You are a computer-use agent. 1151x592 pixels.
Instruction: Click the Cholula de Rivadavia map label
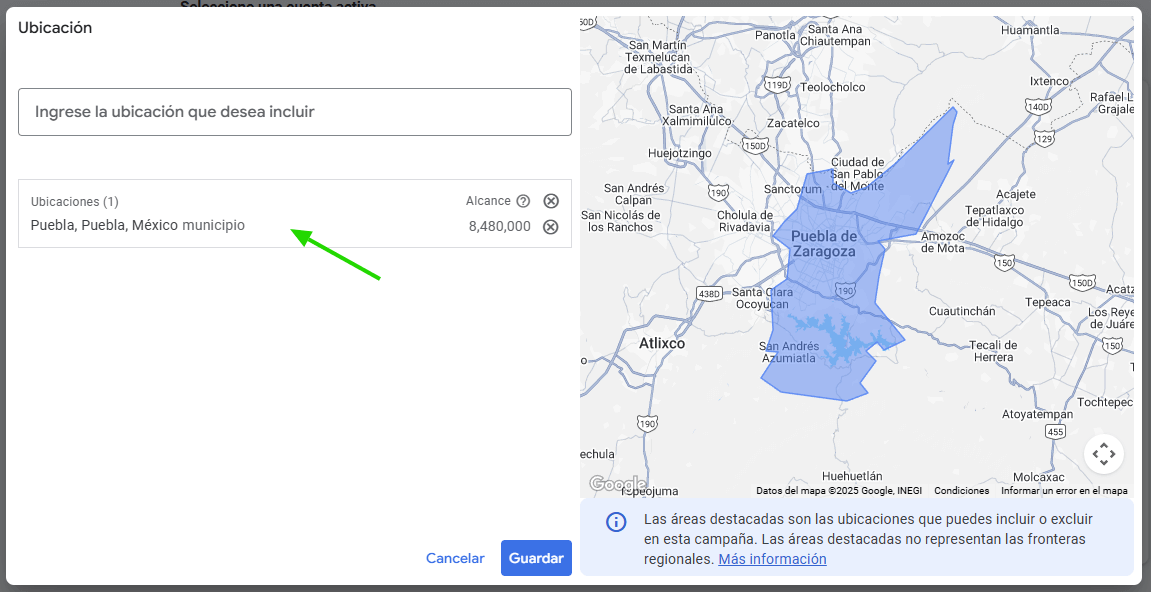point(743,221)
